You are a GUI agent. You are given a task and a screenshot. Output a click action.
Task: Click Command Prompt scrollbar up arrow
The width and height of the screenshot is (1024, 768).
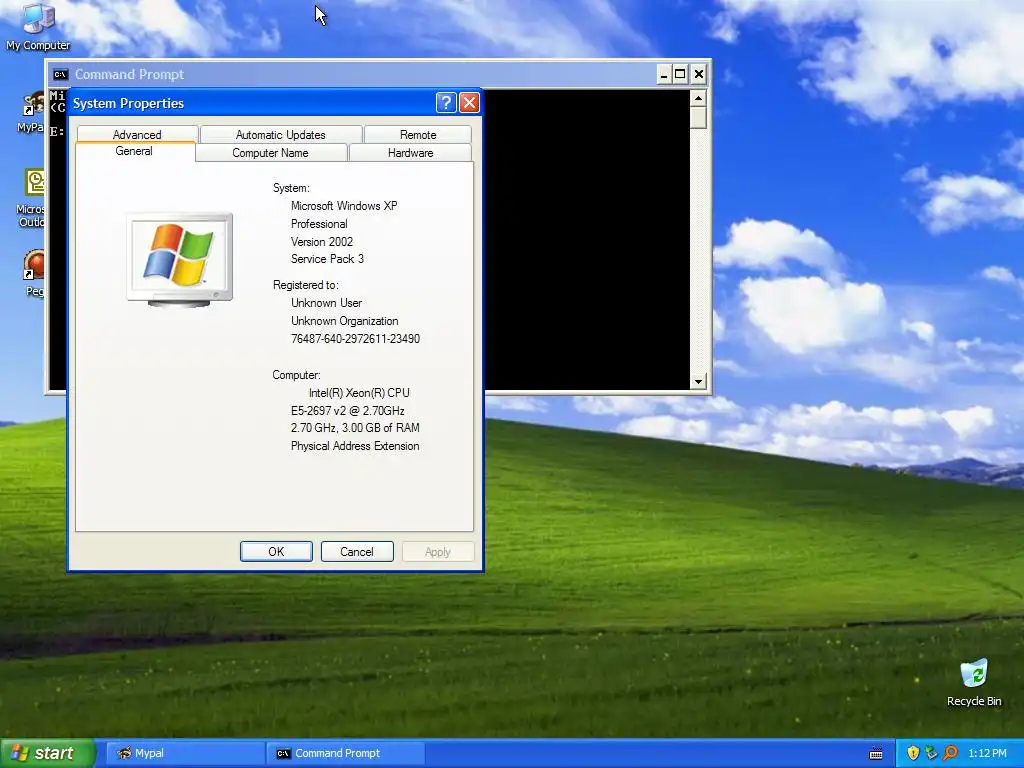click(x=698, y=99)
